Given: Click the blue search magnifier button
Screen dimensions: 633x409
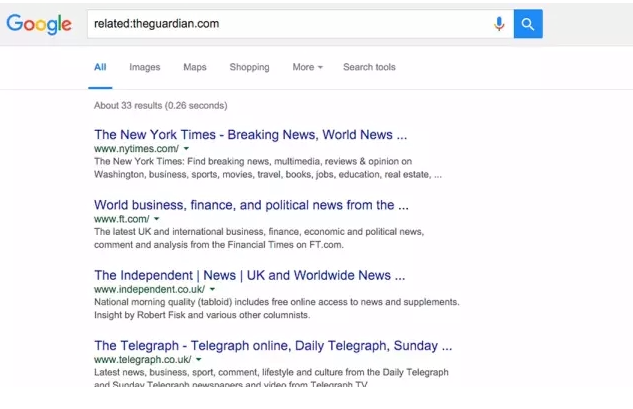Looking at the screenshot, I should [528, 24].
